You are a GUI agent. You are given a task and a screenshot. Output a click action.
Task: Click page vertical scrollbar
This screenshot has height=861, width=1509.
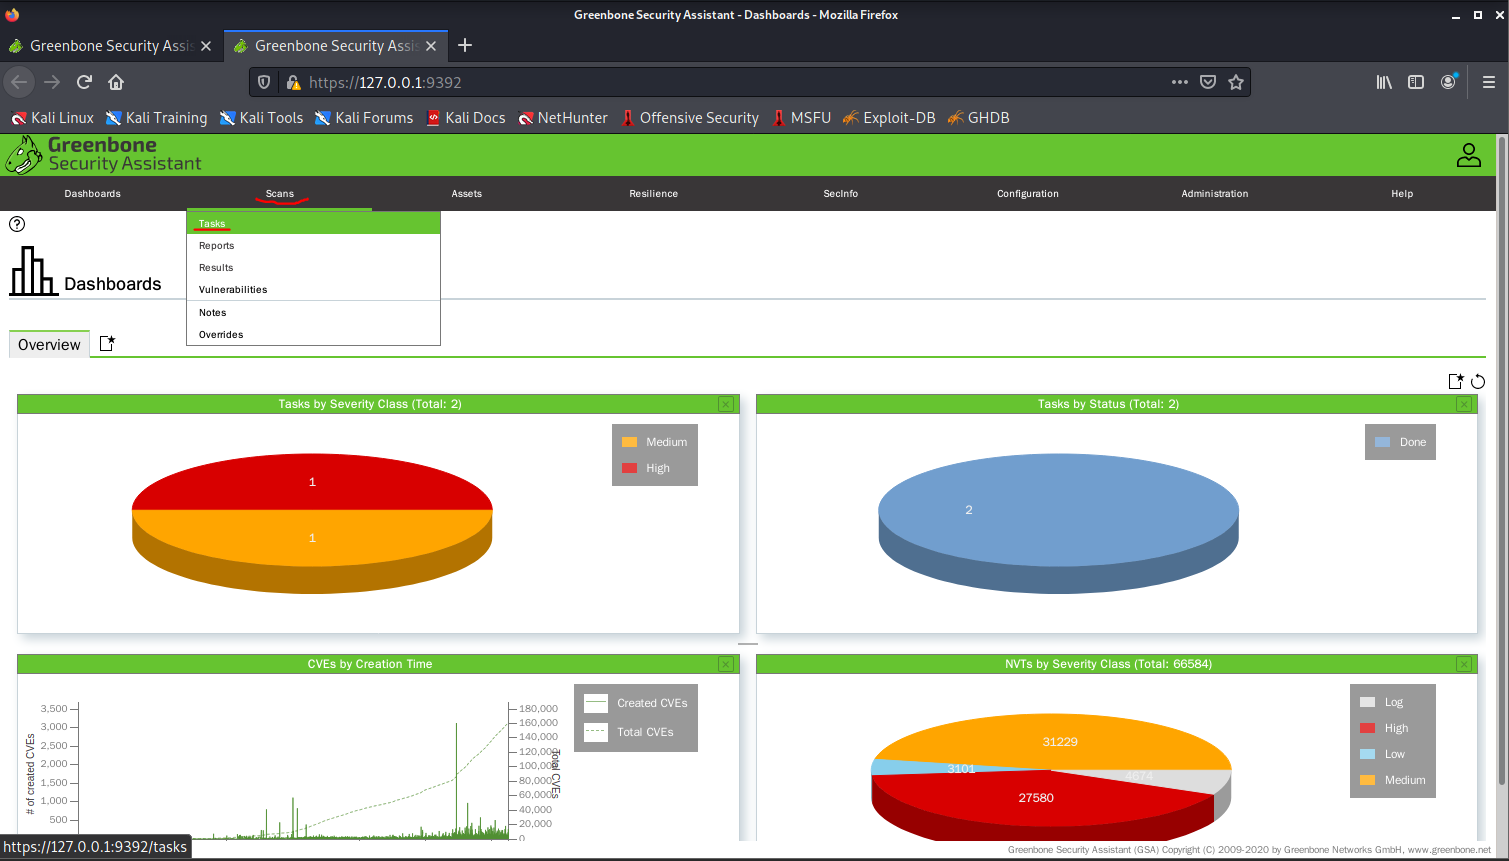[1501, 460]
